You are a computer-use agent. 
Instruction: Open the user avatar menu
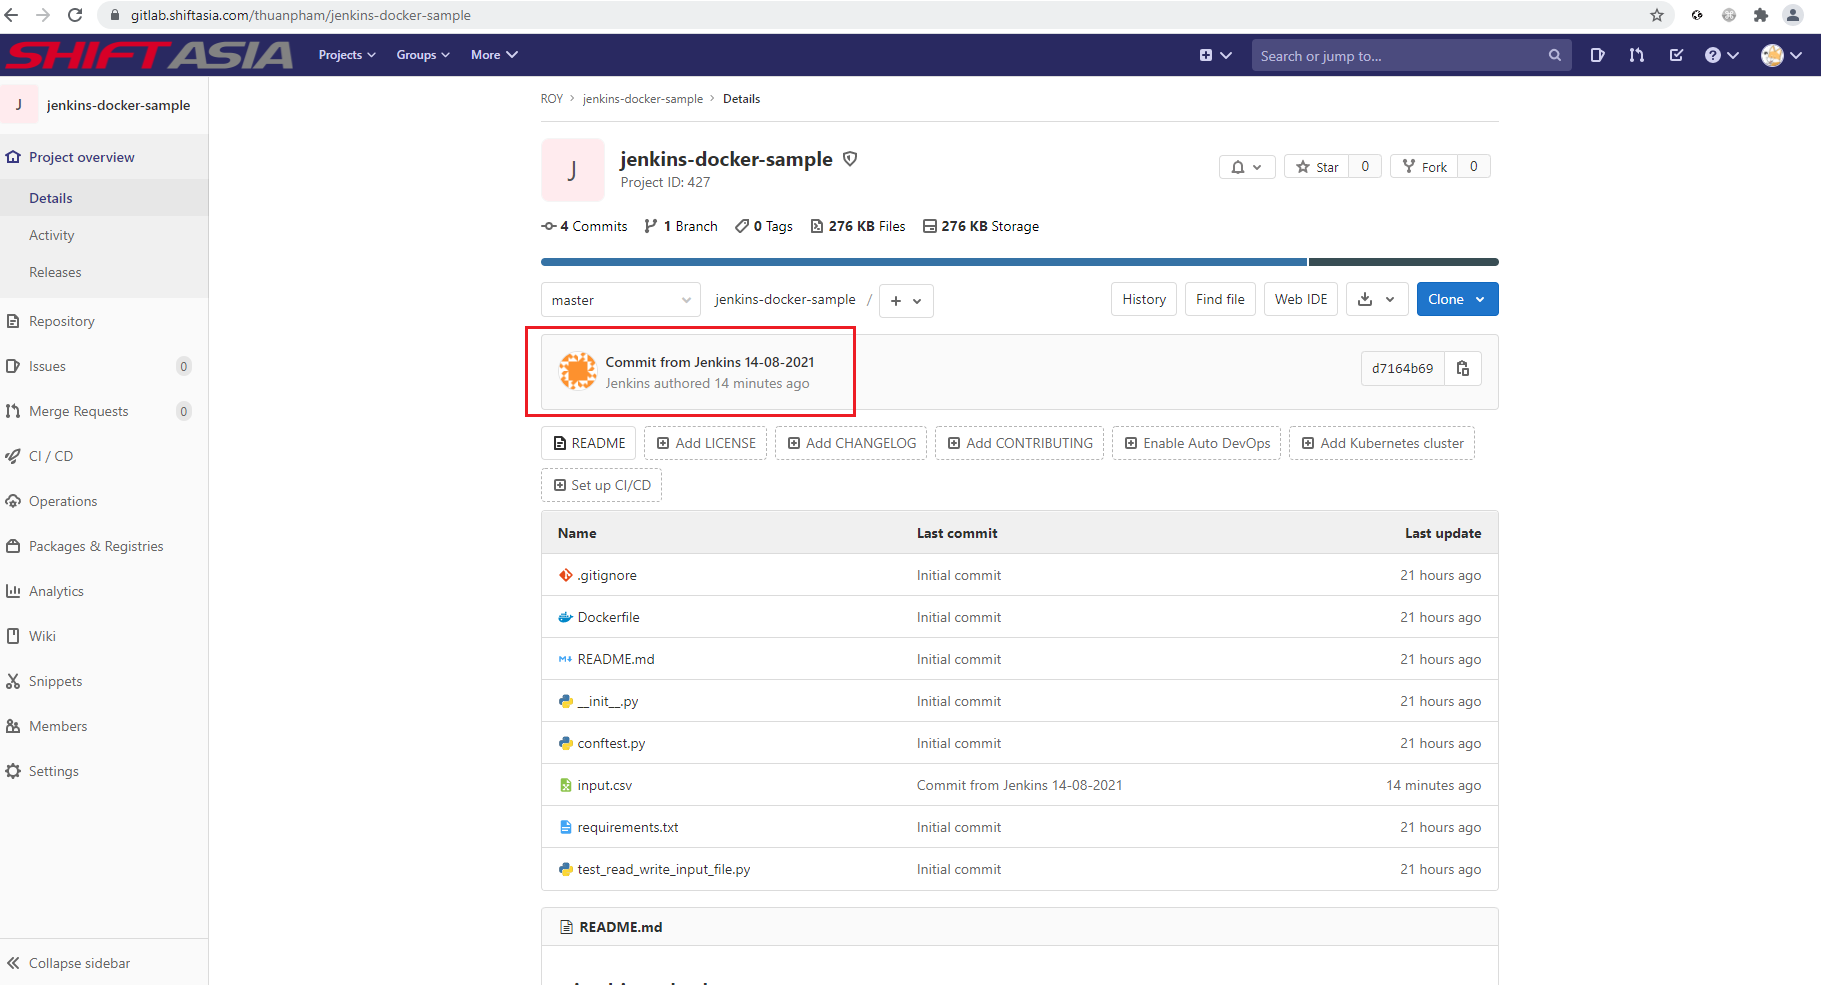1781,55
